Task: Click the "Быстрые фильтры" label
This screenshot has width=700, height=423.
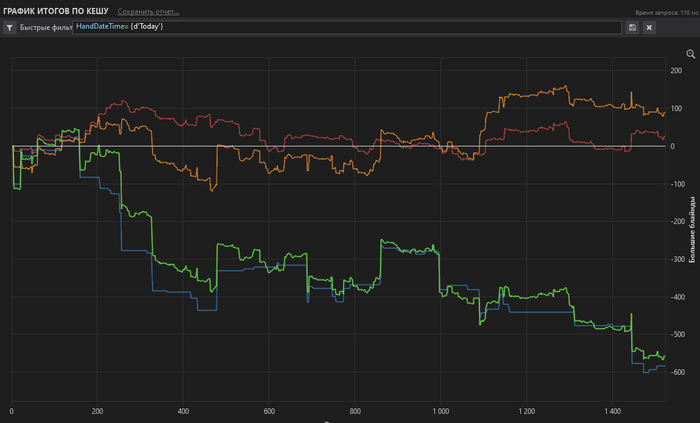Action: [46, 27]
